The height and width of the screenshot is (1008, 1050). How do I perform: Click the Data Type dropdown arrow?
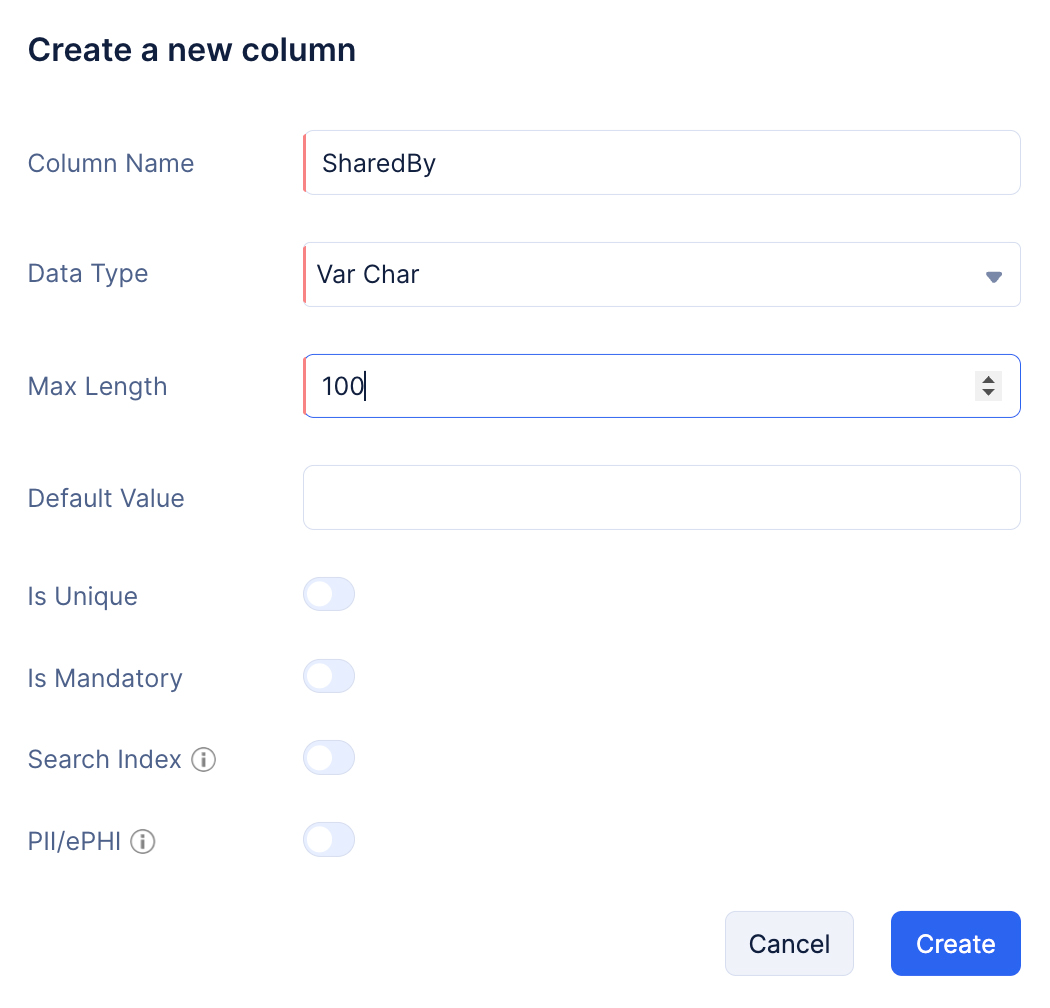coord(993,276)
